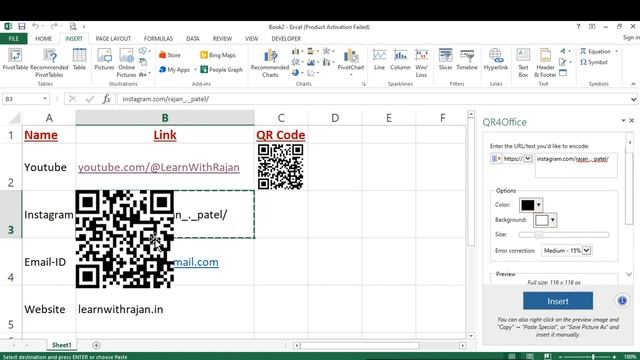This screenshot has width=640, height=360.
Task: Insert a Timeline filter
Action: 467,60
